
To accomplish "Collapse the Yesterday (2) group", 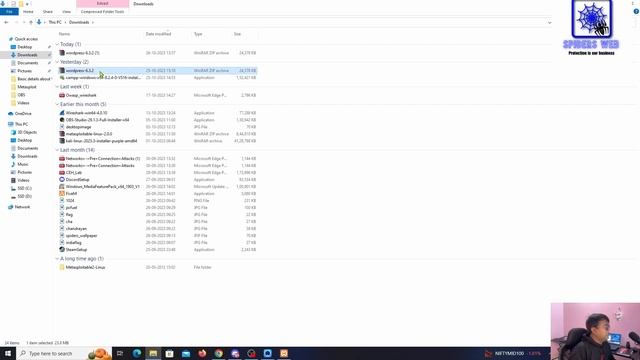I will click(x=57, y=62).
